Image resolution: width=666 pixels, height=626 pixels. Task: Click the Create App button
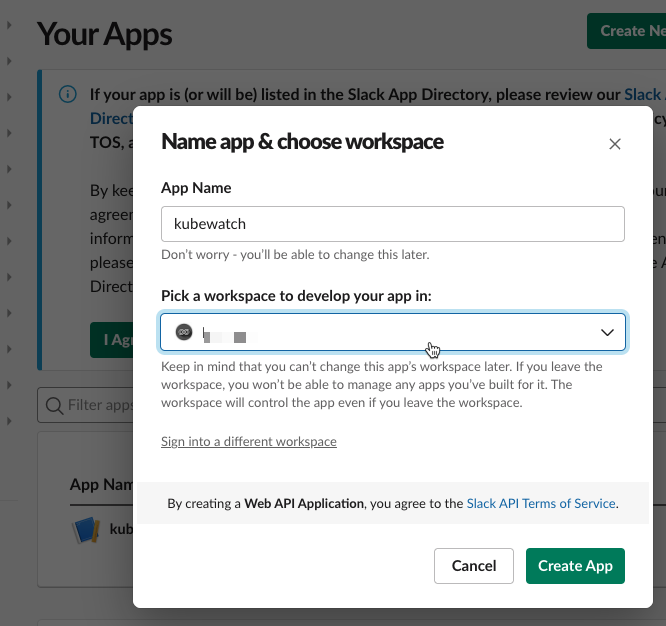575,566
